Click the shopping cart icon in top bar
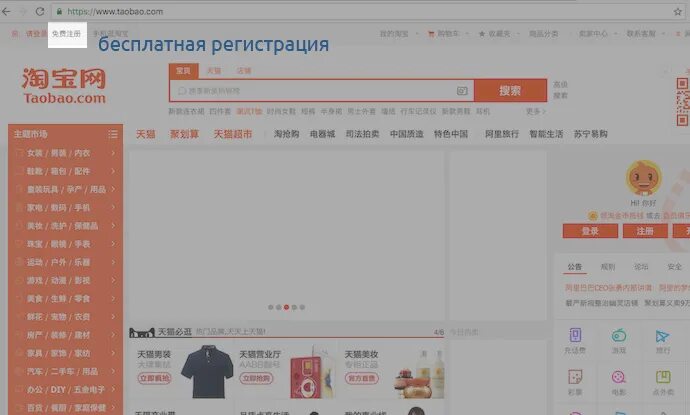690x415 pixels. (431, 34)
